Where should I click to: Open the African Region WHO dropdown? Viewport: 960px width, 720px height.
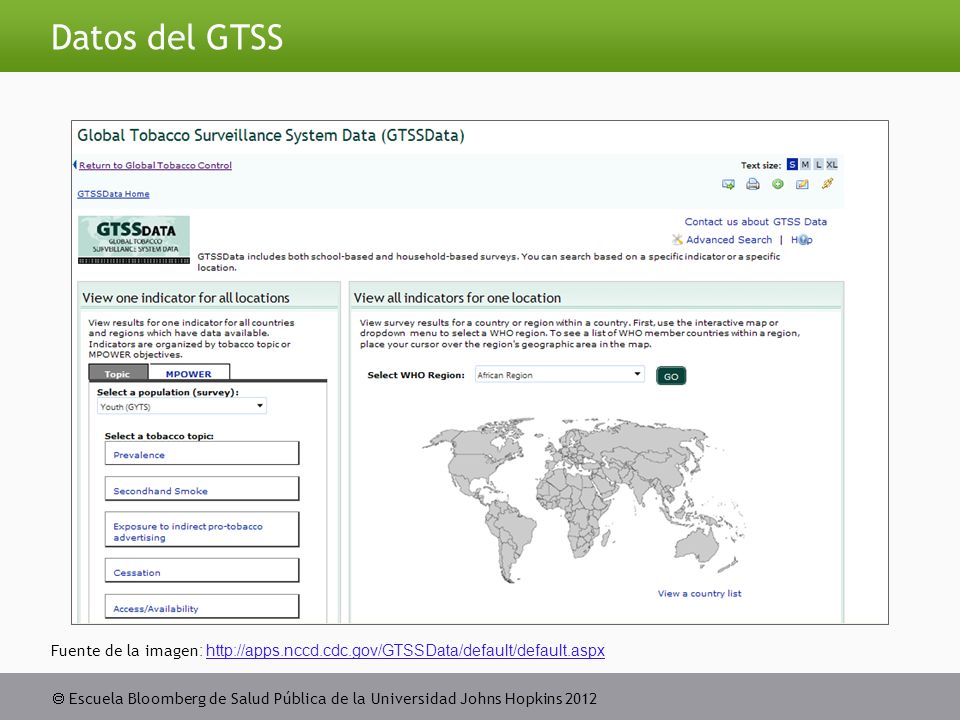coord(560,375)
